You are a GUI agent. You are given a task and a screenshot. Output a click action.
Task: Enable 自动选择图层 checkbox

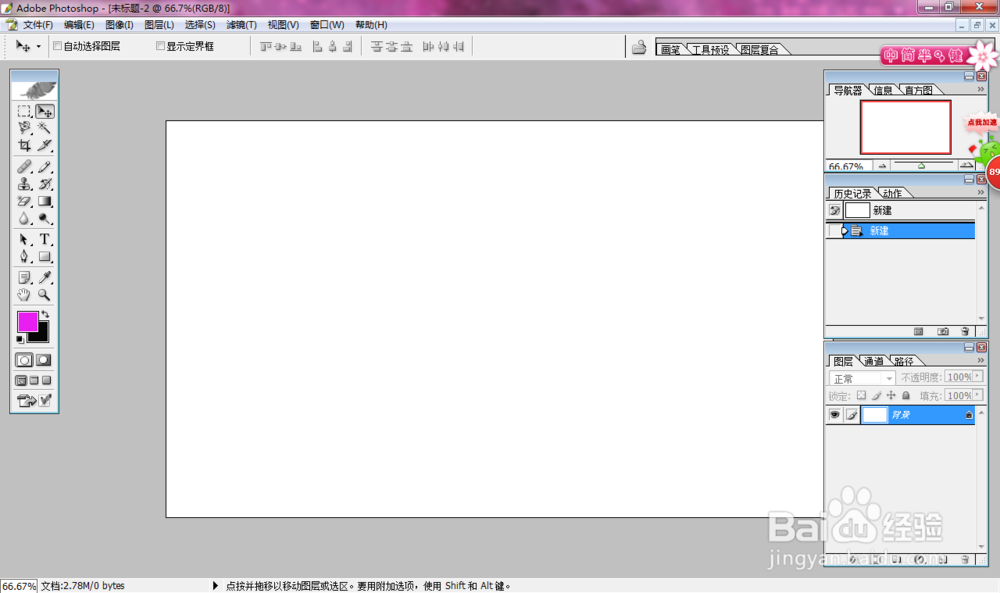pos(57,46)
